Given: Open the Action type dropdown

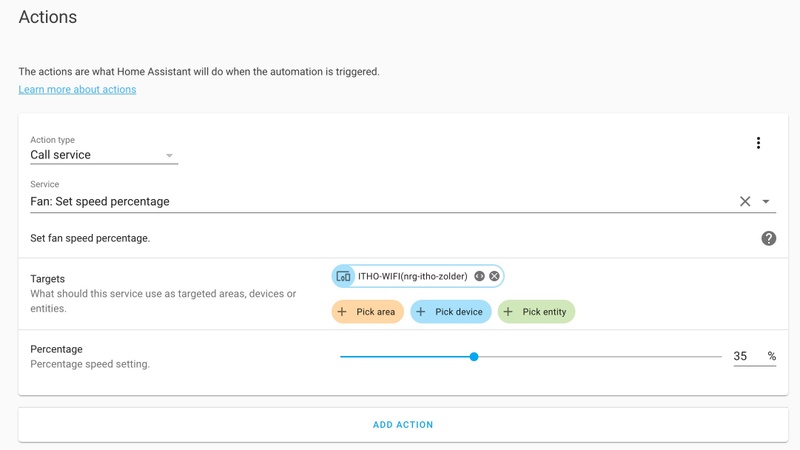Looking at the screenshot, I should pyautogui.click(x=104, y=155).
